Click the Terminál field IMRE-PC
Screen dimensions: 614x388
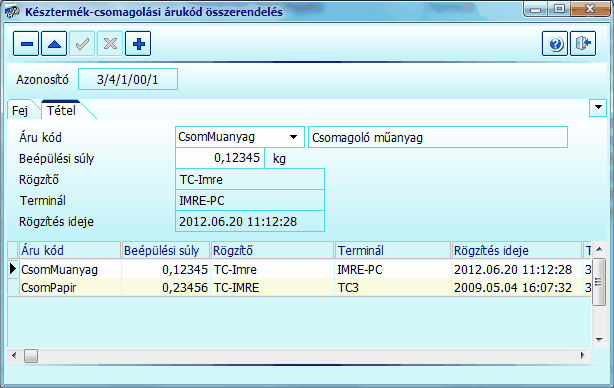pos(250,200)
